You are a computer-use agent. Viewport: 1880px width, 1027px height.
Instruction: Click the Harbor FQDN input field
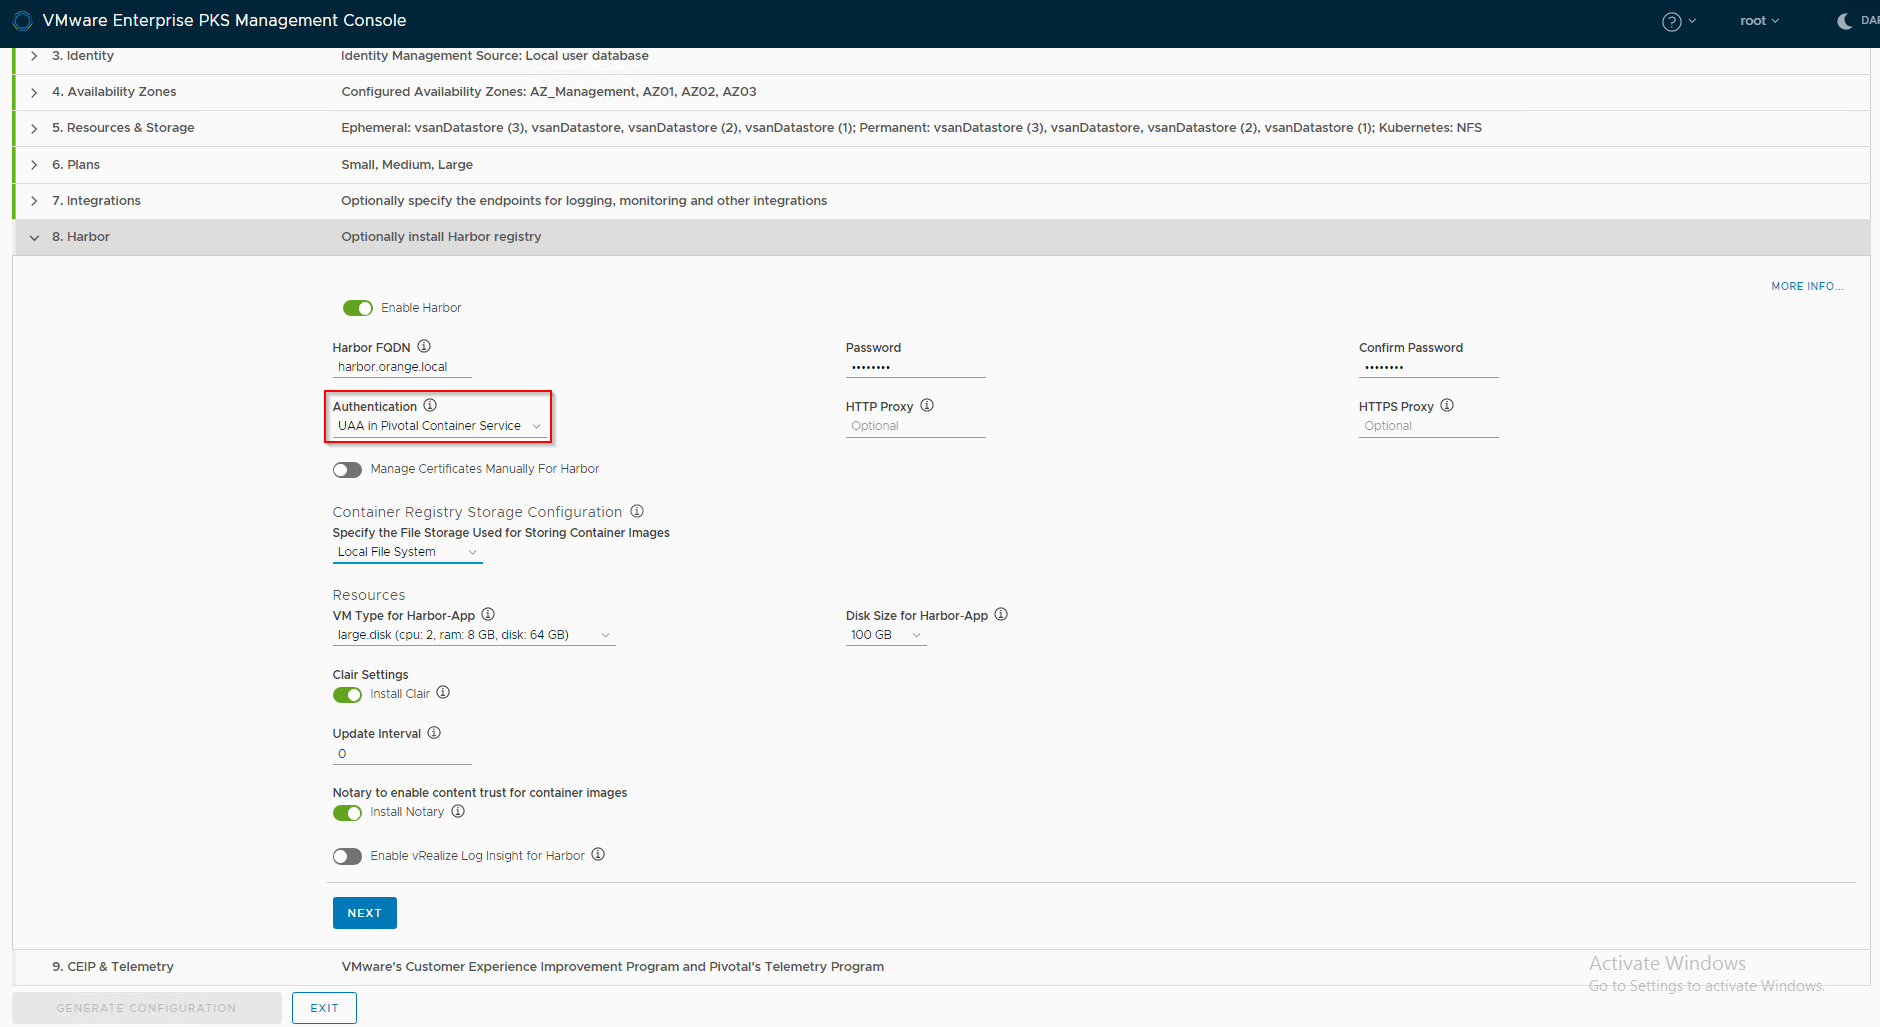point(402,367)
